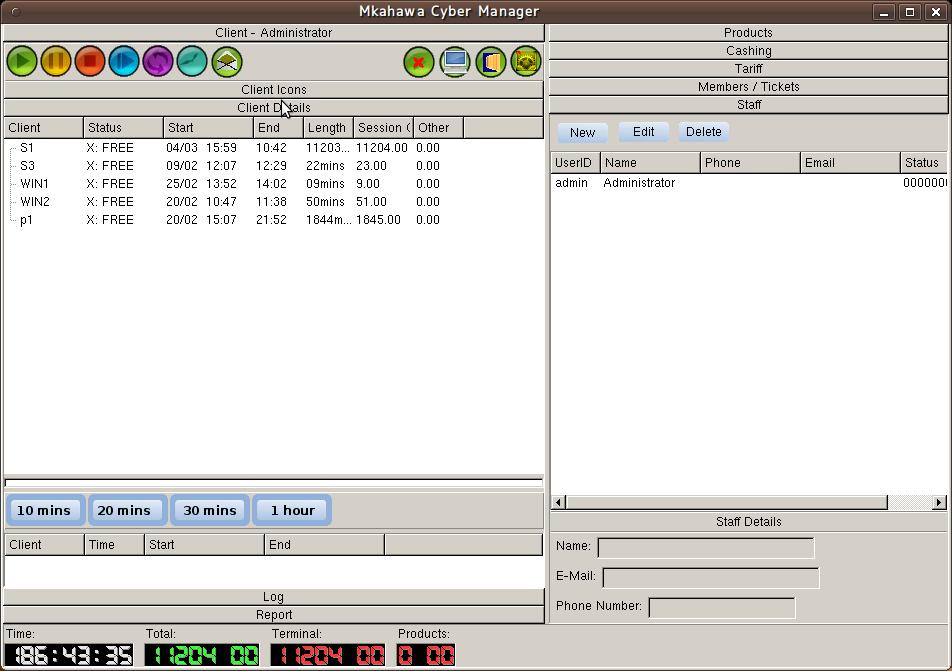Select the monitor screen-view icon
This screenshot has width=952, height=671.
coord(455,61)
